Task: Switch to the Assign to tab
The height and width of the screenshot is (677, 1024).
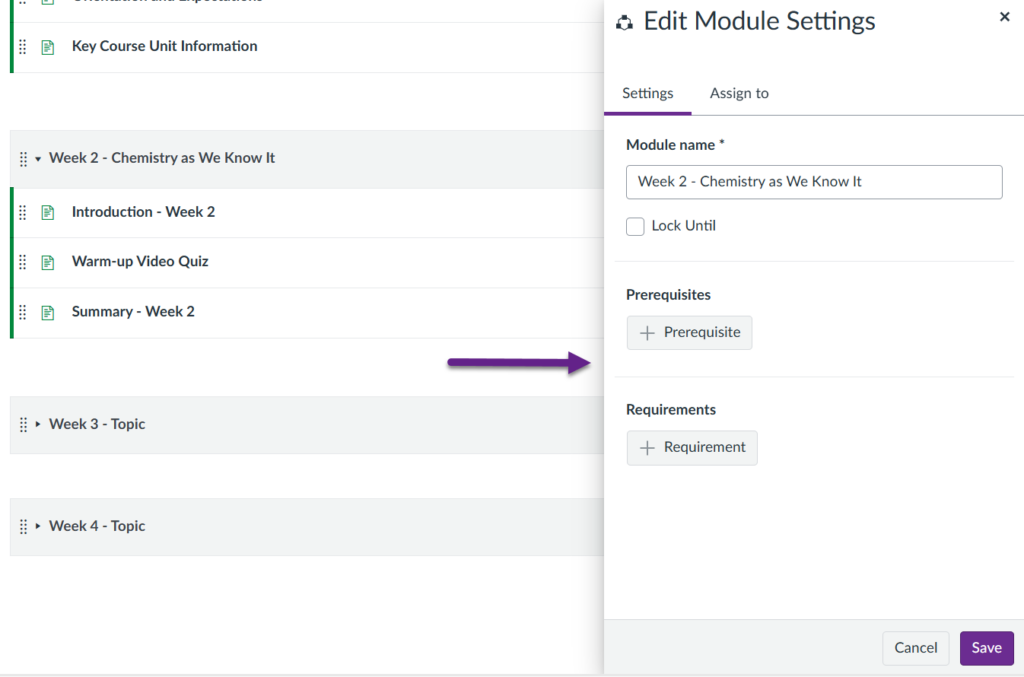Action: (739, 93)
